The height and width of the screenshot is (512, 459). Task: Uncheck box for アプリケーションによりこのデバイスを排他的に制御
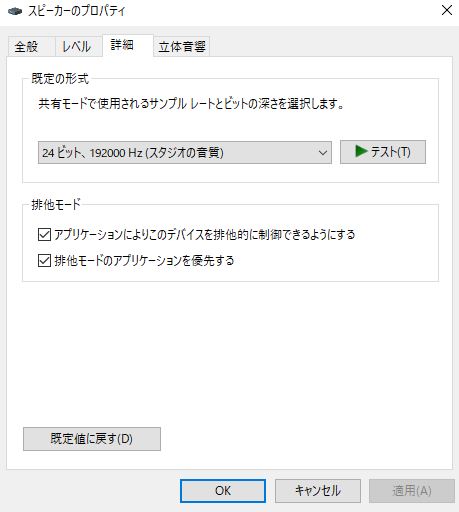pos(44,235)
